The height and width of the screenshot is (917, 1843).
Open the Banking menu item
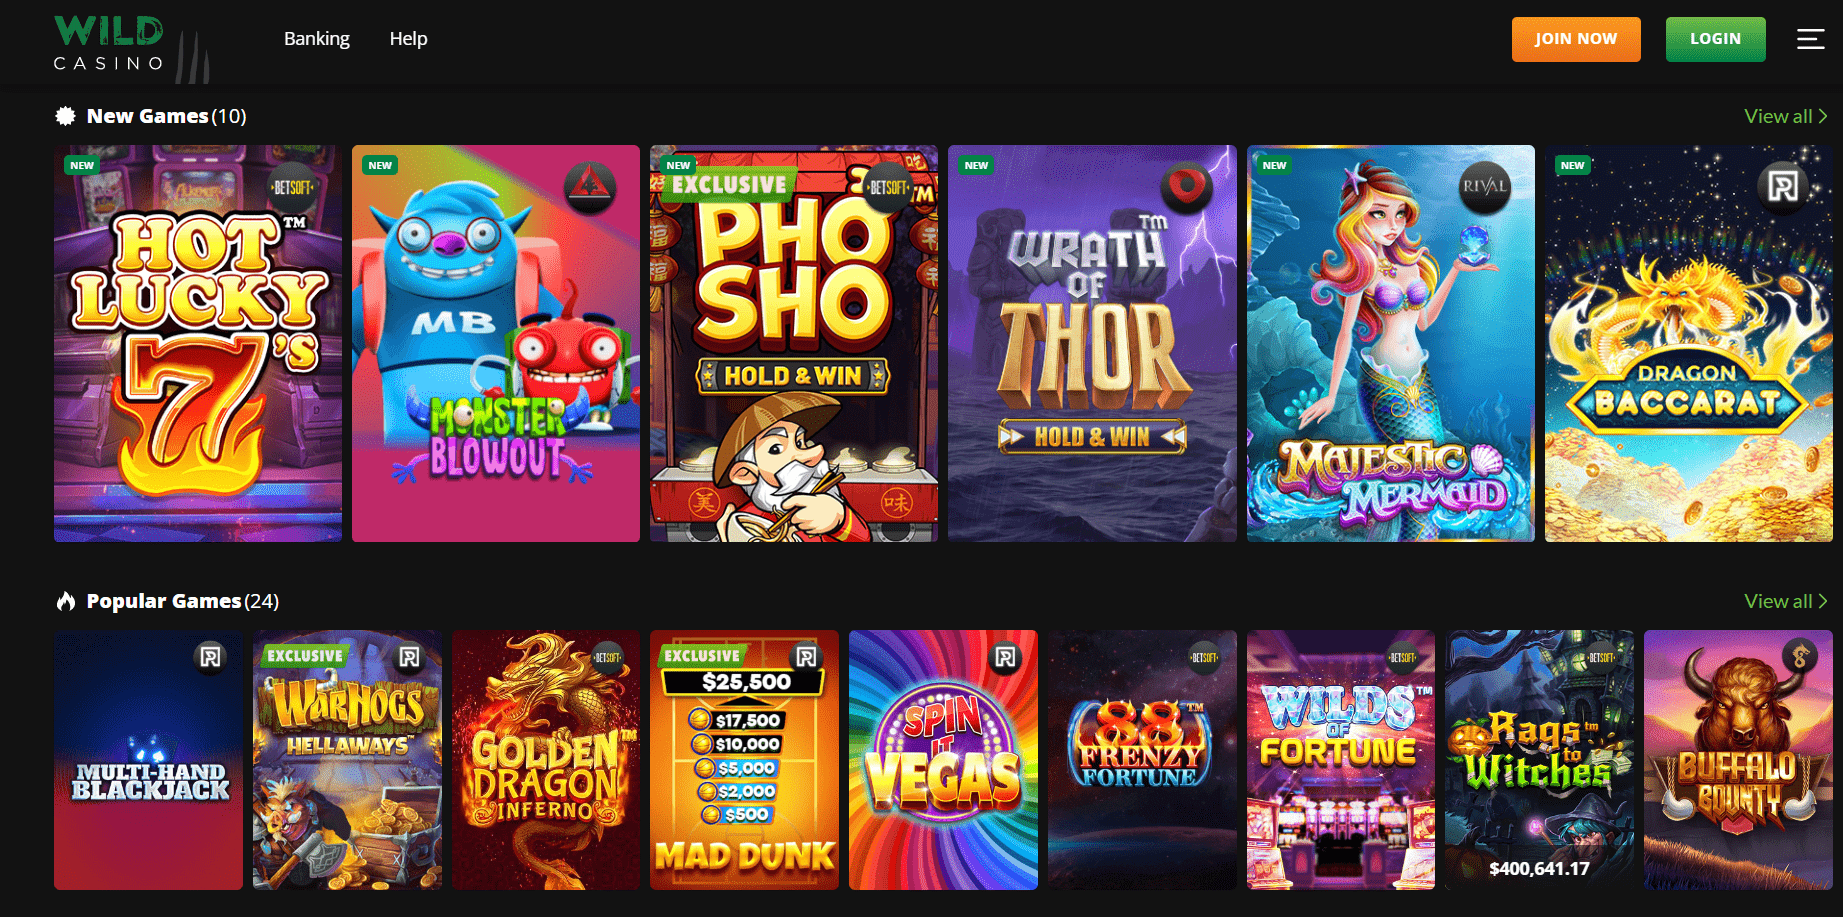[317, 39]
